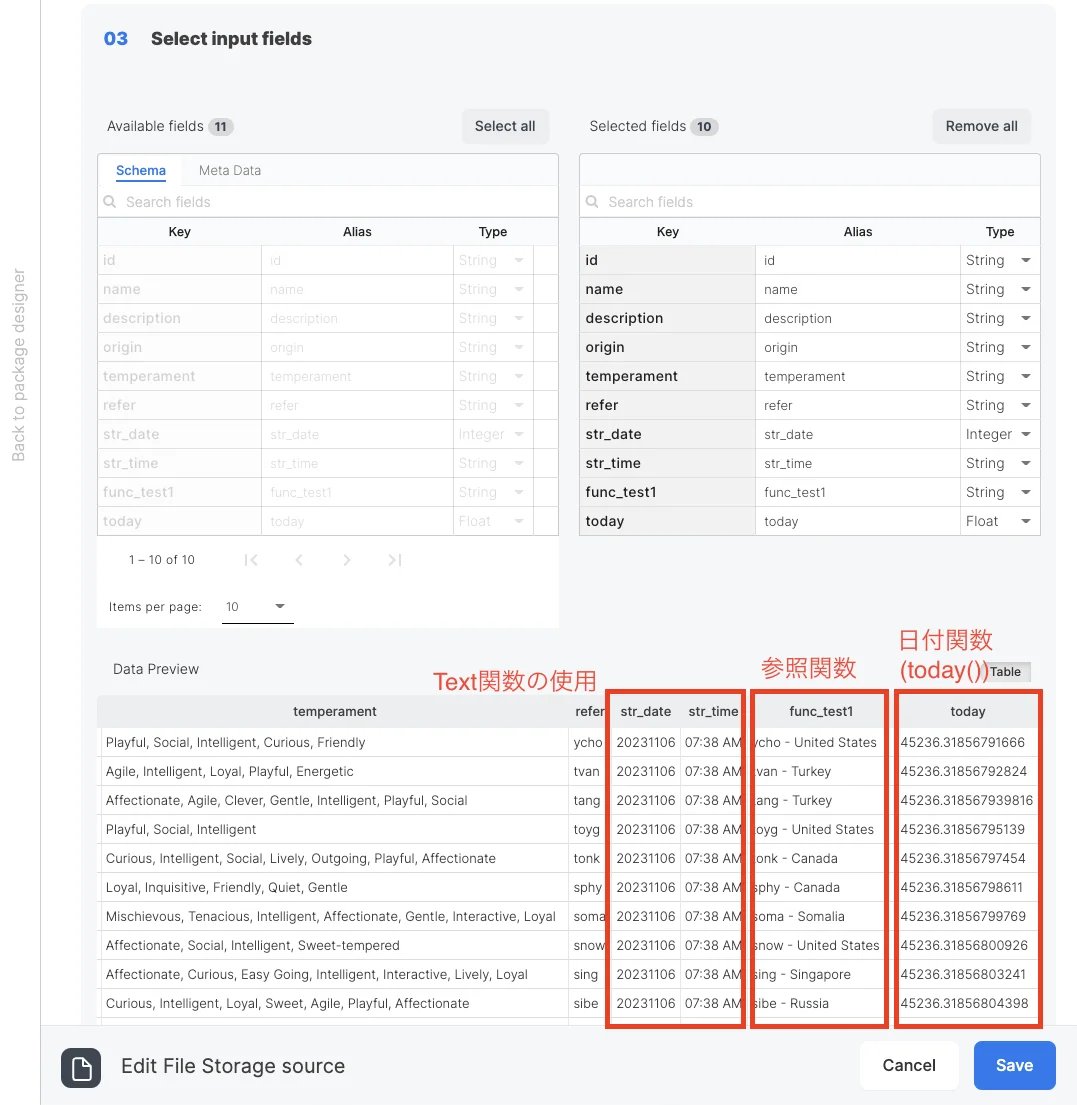Click the Remove all button
This screenshot has height=1105, width=1077.
click(981, 126)
